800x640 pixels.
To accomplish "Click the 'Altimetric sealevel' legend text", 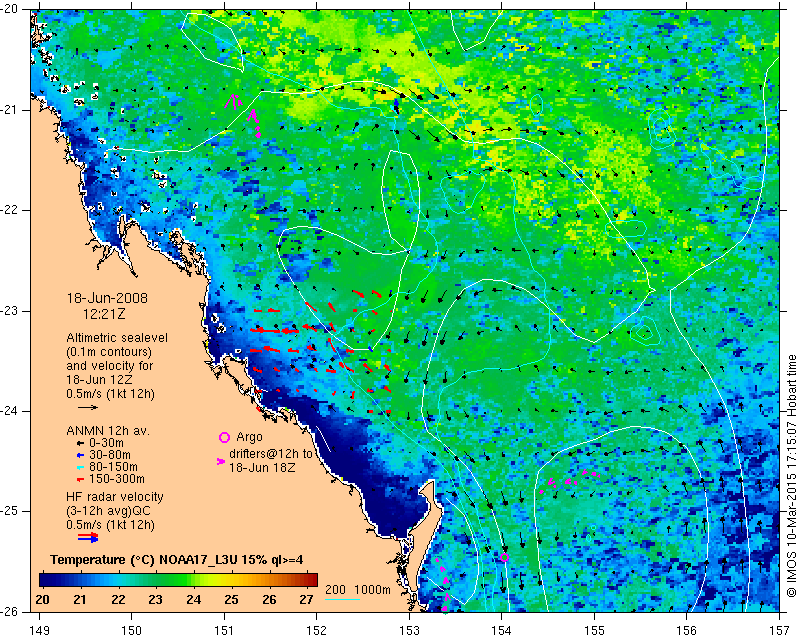I will tap(117, 338).
